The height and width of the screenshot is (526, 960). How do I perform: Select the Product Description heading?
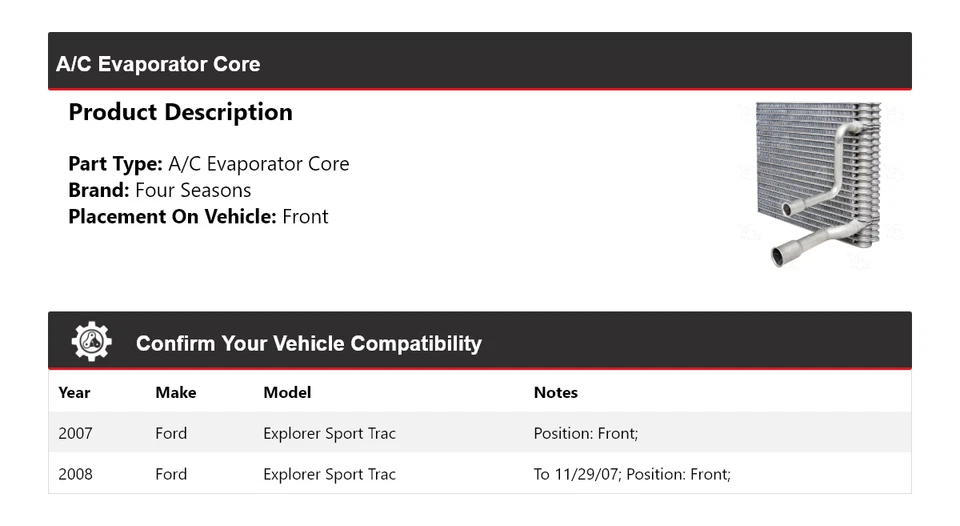click(180, 112)
